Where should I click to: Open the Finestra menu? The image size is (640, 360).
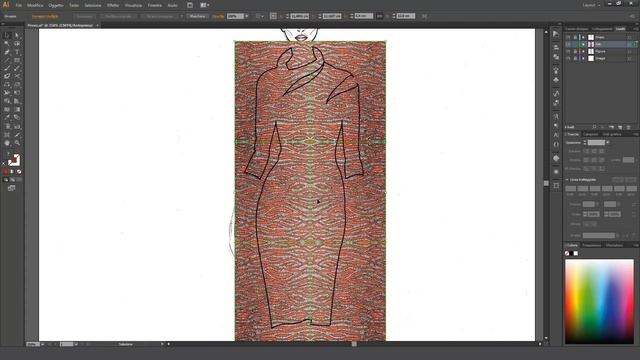[x=155, y=5]
